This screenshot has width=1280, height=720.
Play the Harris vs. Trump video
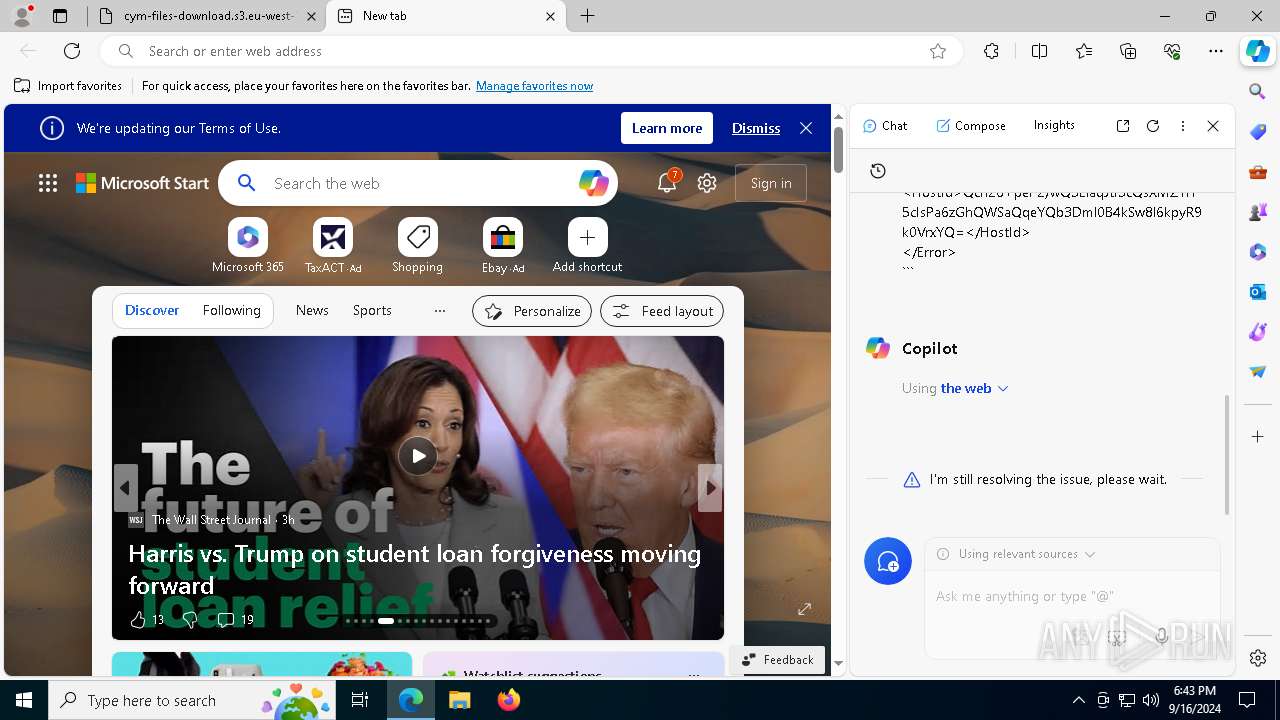click(418, 456)
